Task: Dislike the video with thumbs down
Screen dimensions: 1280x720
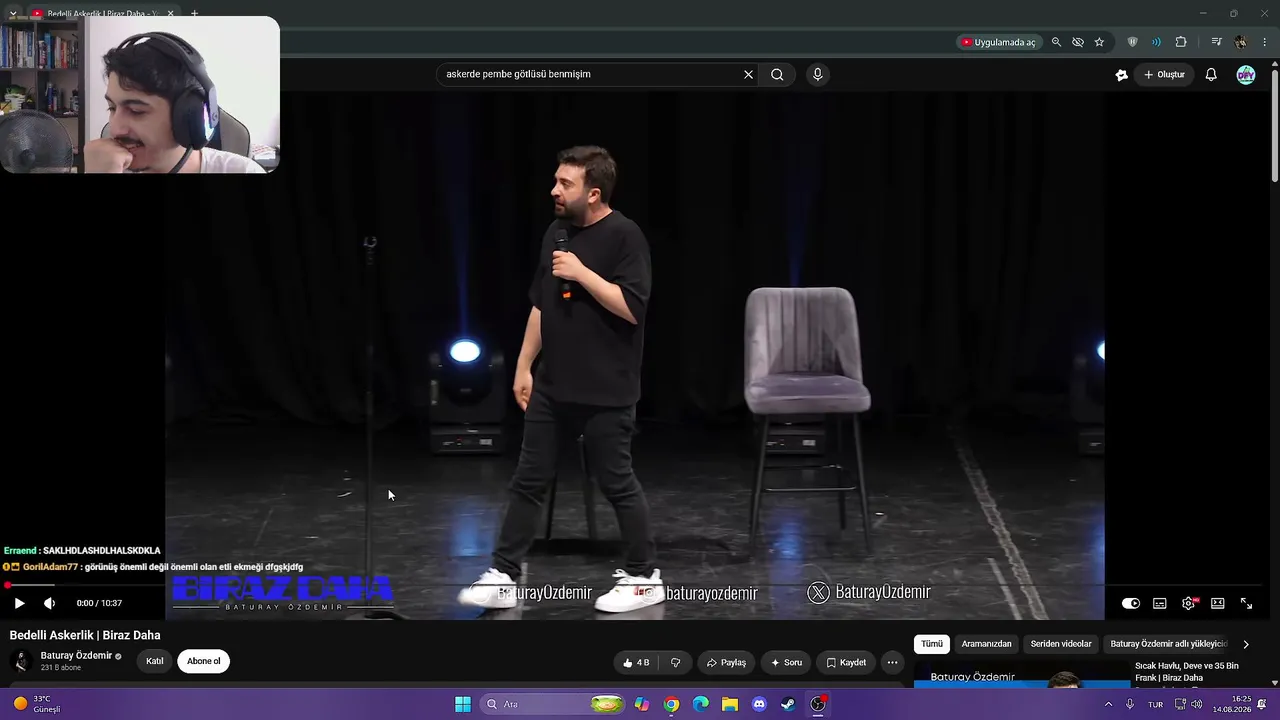Action: tap(675, 662)
